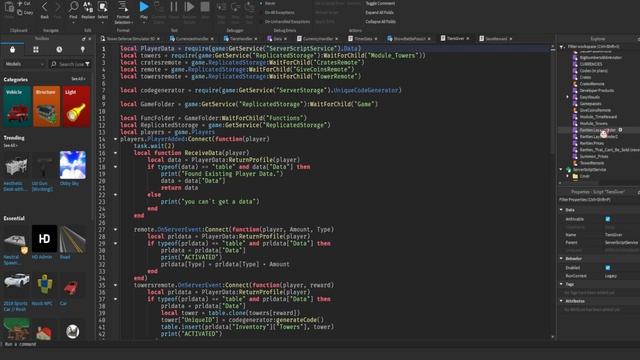
Task: Click the plus icon beside selected Rarities item
Action: (620, 130)
